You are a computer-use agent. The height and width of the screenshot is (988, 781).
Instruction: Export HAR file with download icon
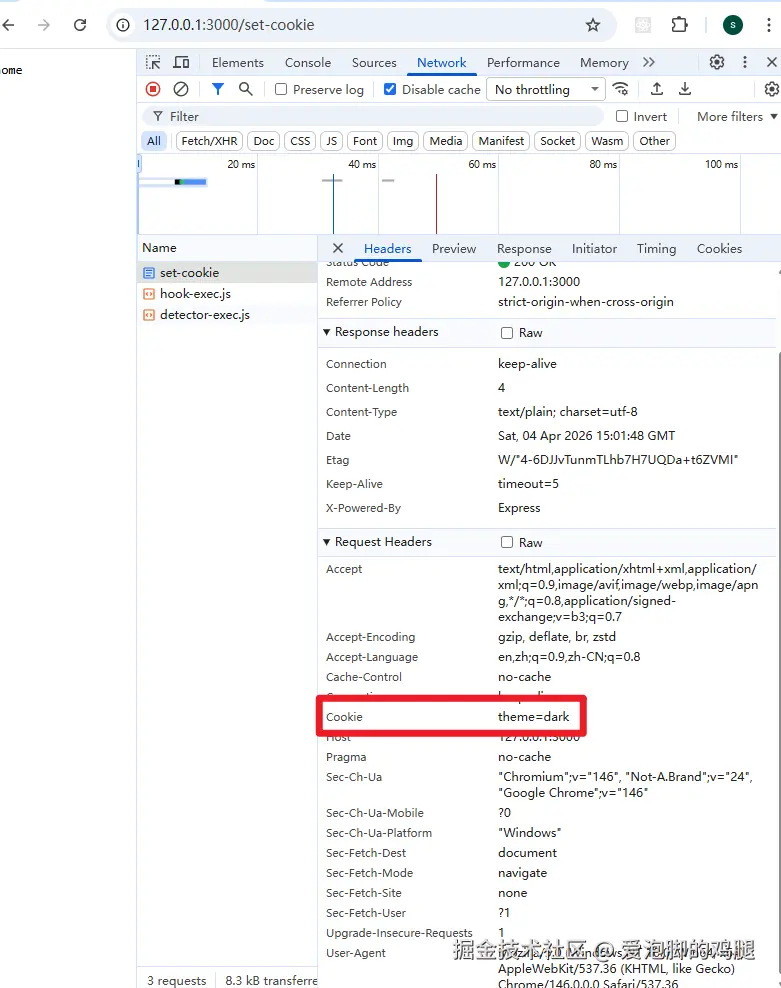685,89
